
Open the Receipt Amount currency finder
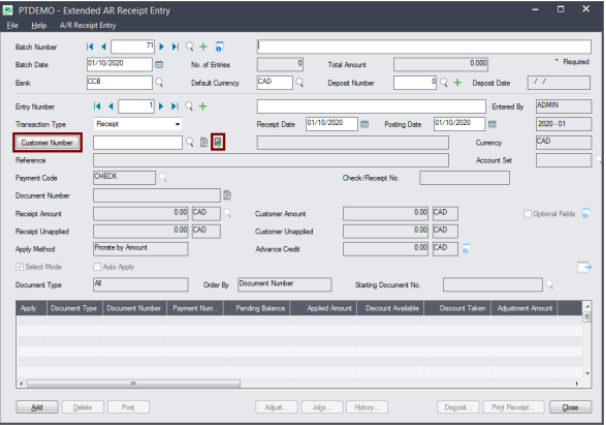227,213
